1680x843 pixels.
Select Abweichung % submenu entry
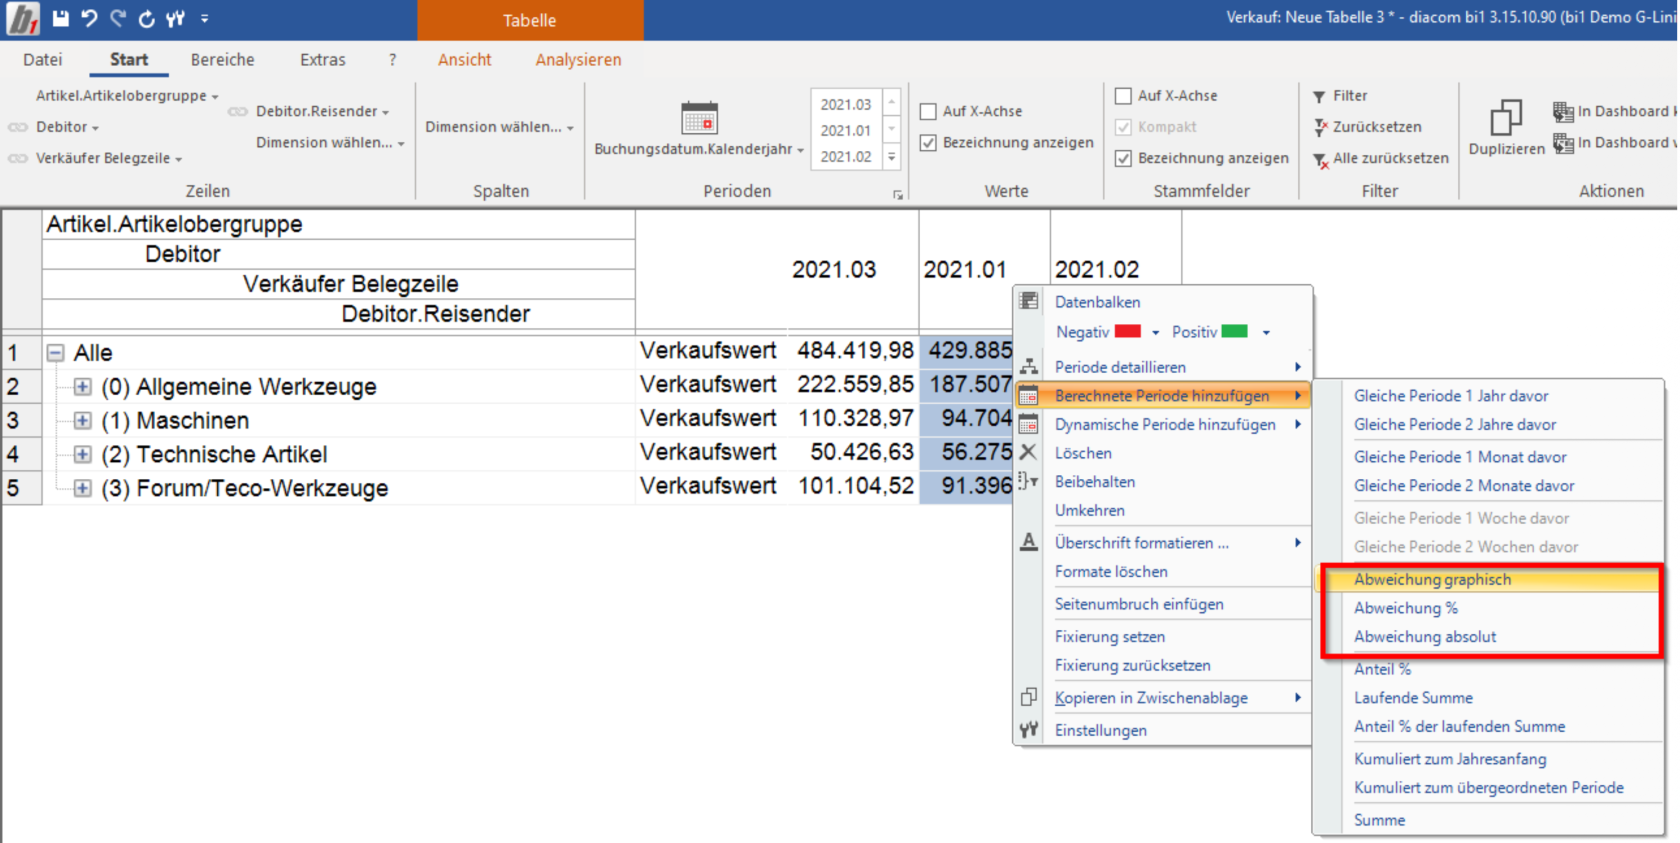tap(1490, 608)
